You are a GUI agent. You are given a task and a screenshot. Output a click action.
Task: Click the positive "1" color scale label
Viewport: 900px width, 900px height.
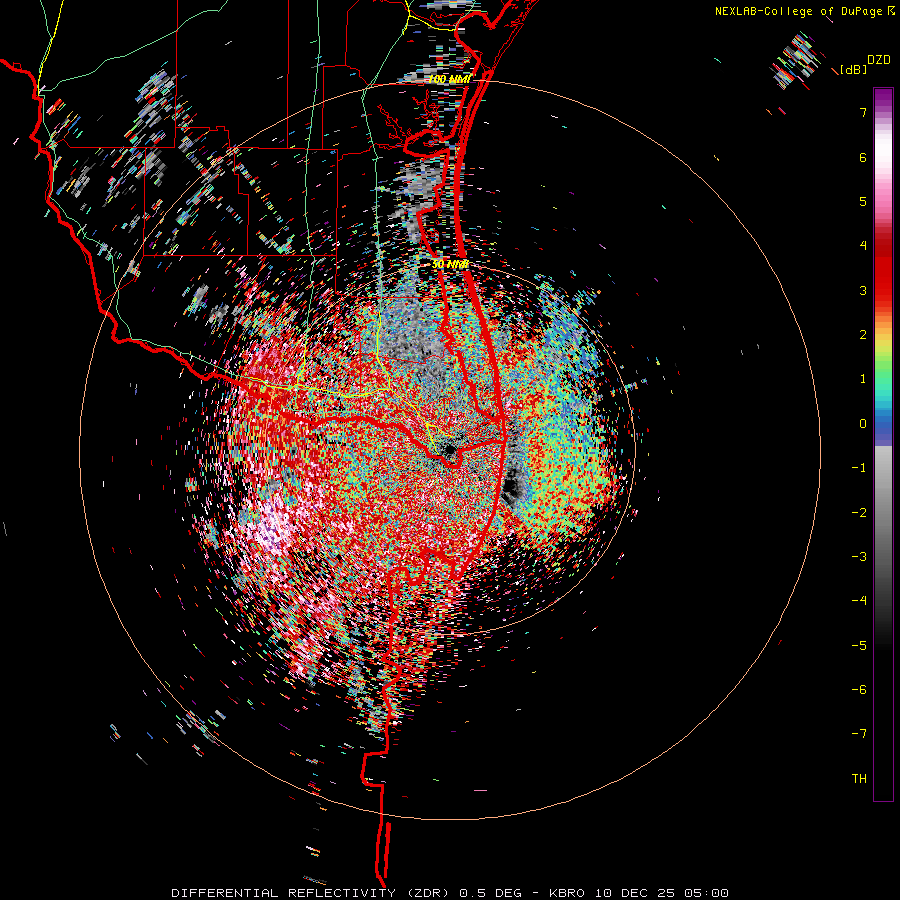pos(863,379)
